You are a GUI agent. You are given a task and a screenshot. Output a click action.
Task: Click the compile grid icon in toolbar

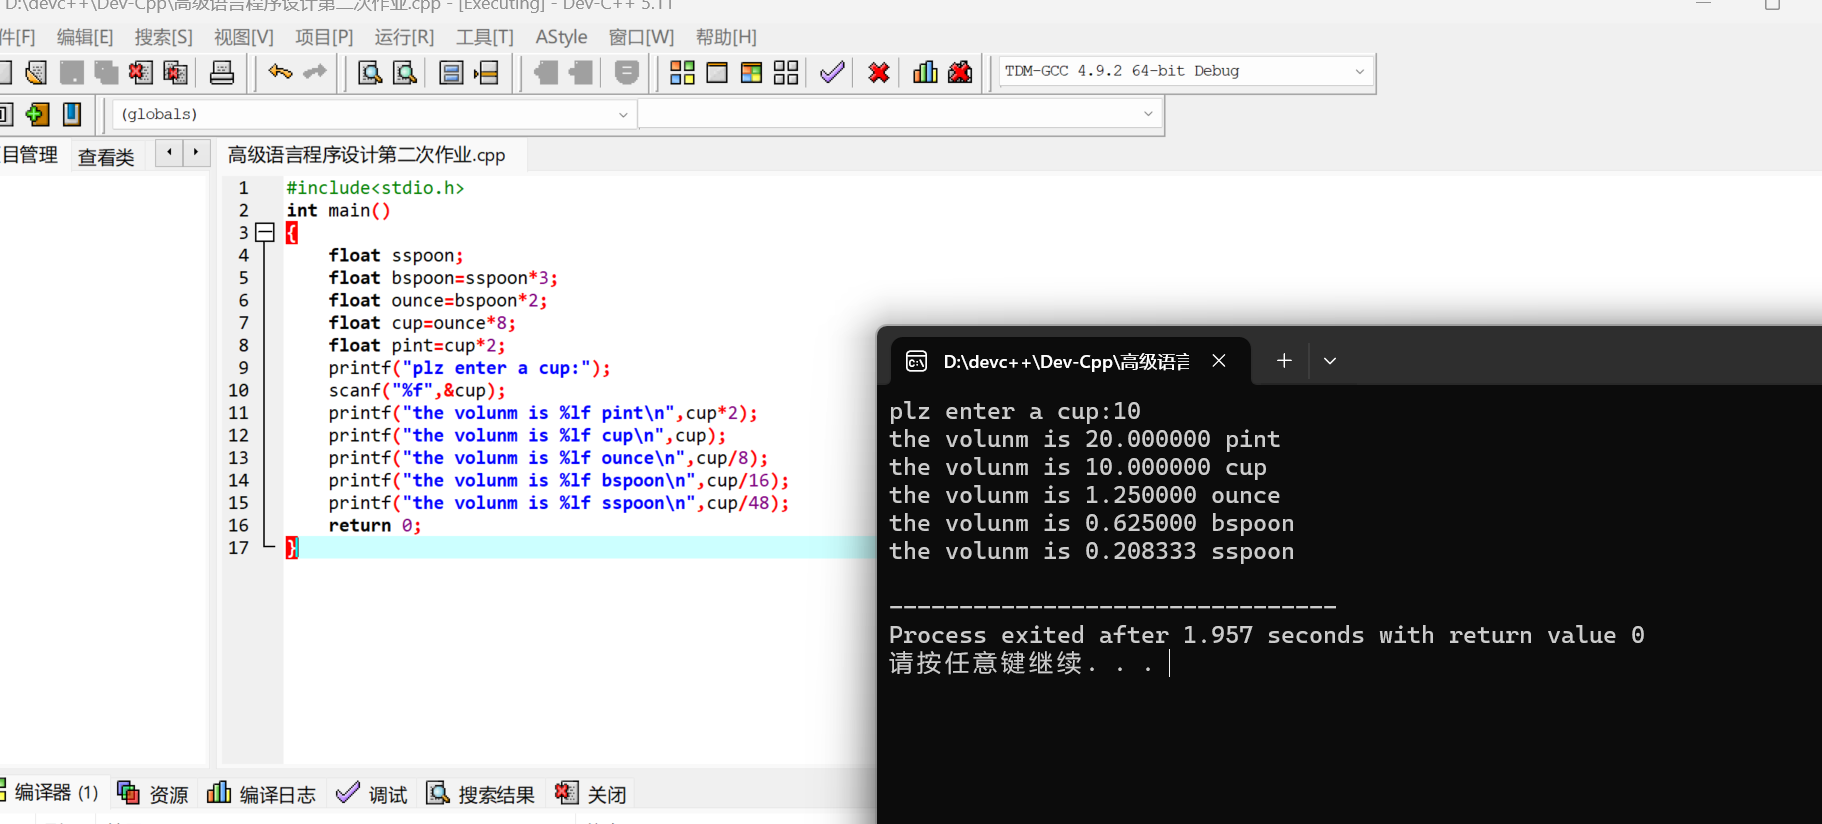point(682,72)
